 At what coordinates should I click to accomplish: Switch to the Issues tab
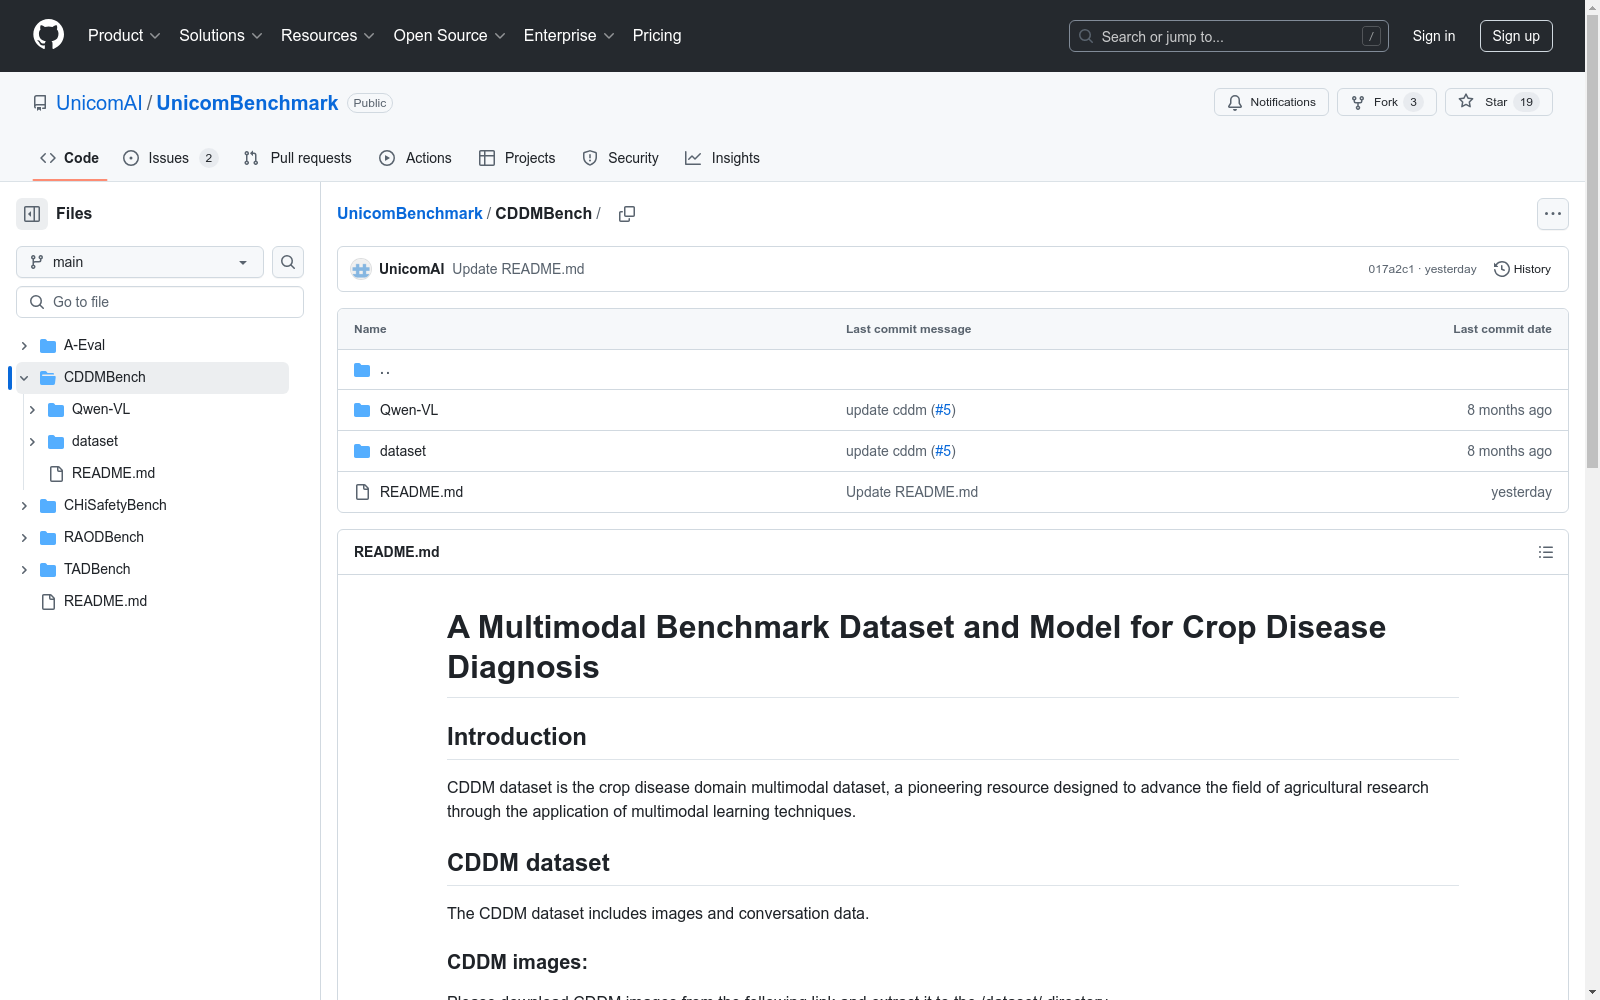[170, 158]
